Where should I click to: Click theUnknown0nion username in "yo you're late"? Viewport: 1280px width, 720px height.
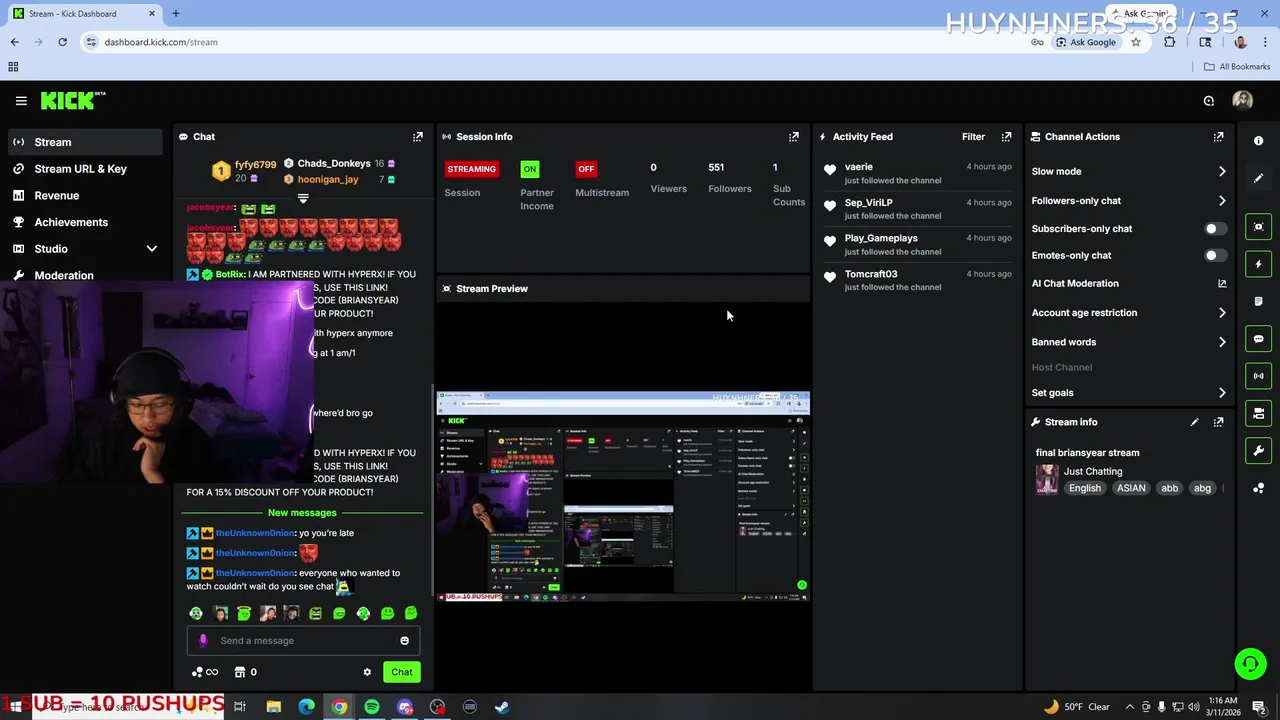[254, 533]
